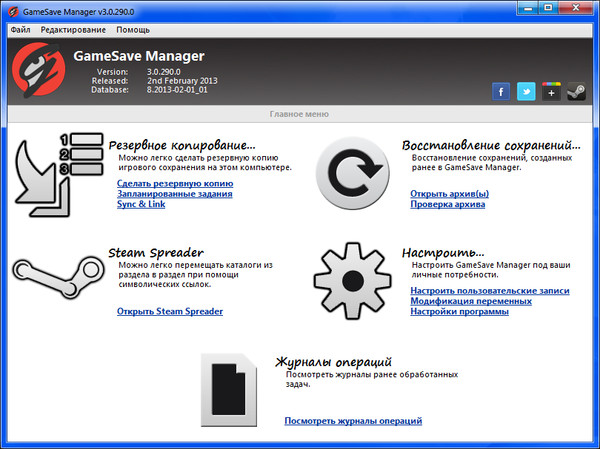This screenshot has width=600, height=449.
Task: Click the Google Plus icon
Action: (x=552, y=92)
